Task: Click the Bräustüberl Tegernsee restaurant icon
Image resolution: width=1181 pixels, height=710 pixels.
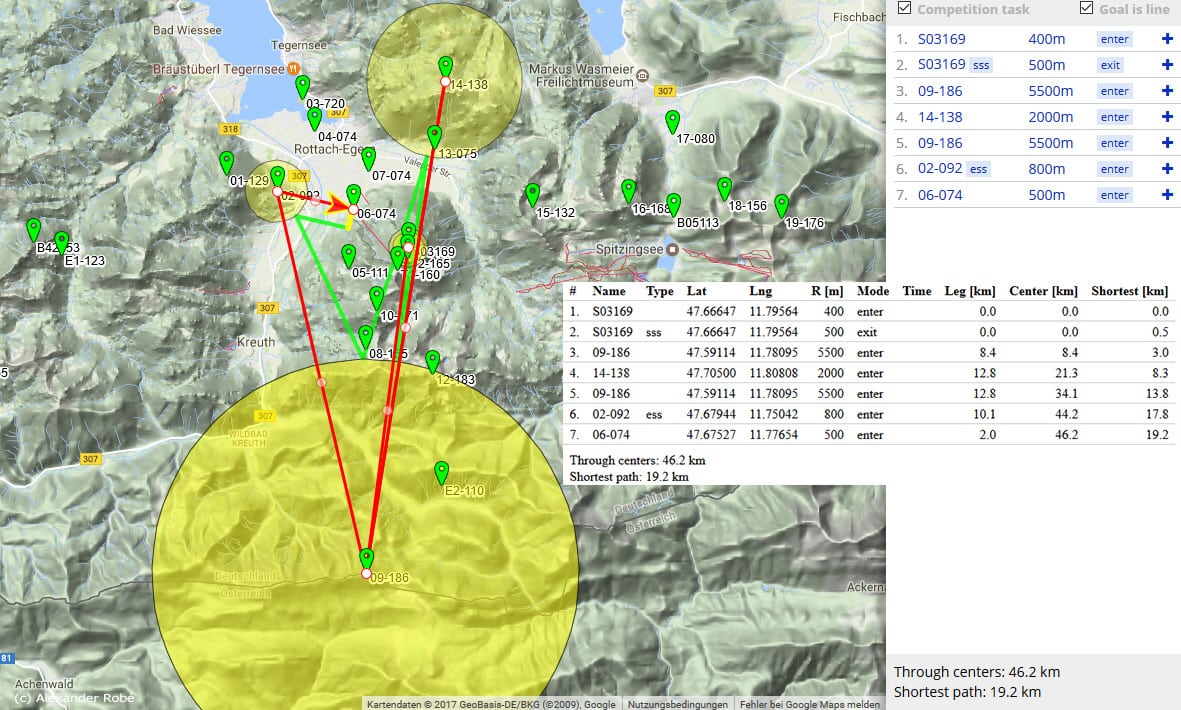Action: (293, 69)
